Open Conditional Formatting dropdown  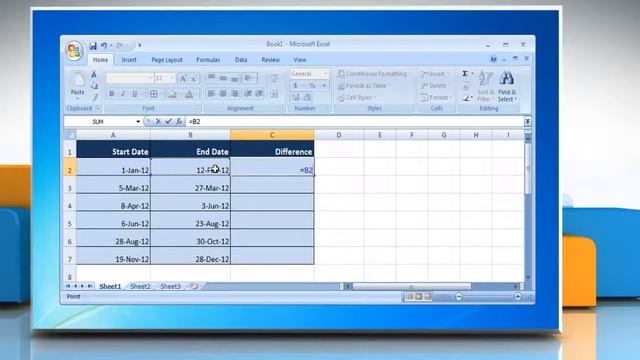coord(372,74)
